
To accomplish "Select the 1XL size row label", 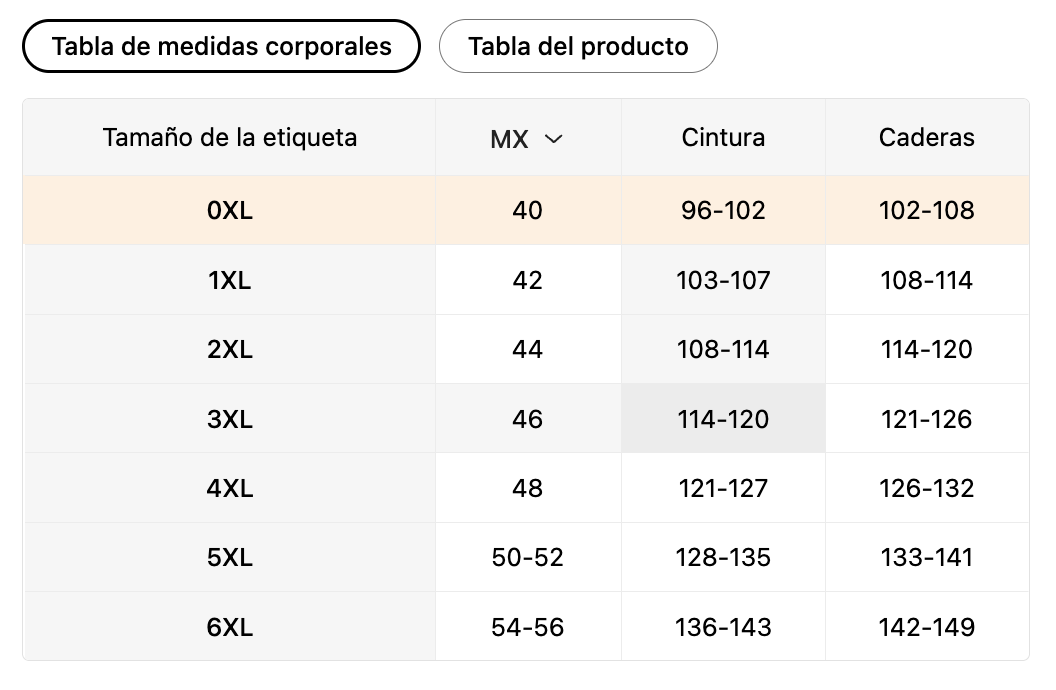I will click(x=229, y=281).
